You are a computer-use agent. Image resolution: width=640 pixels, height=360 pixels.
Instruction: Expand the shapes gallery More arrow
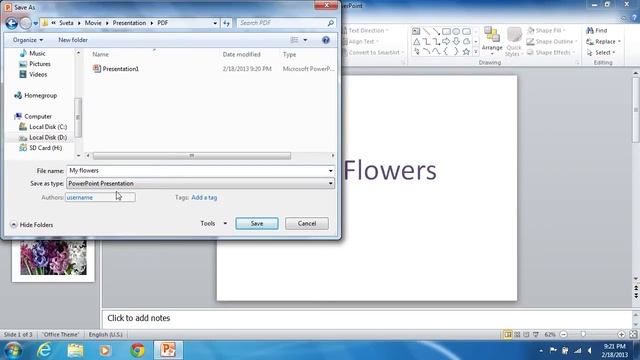pos(476,52)
